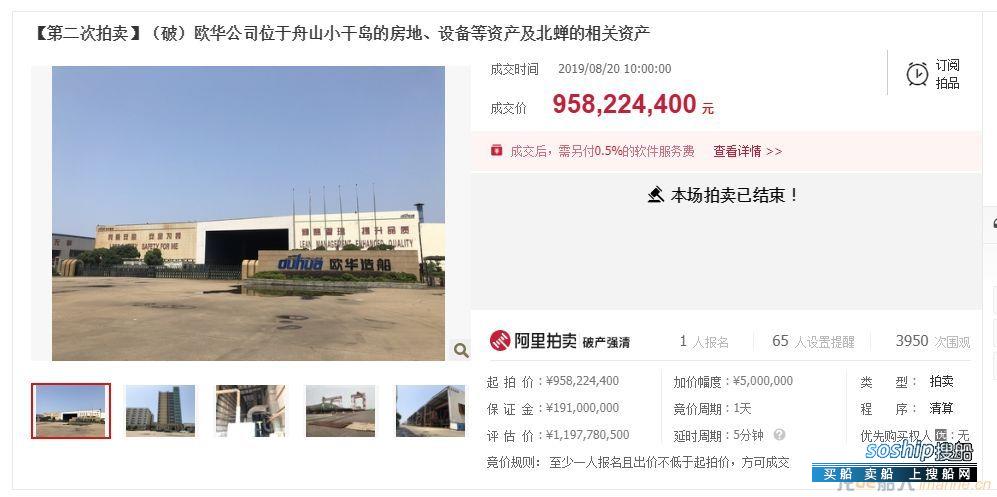Click the 65人设置提醒 reminder count

[x=813, y=341]
